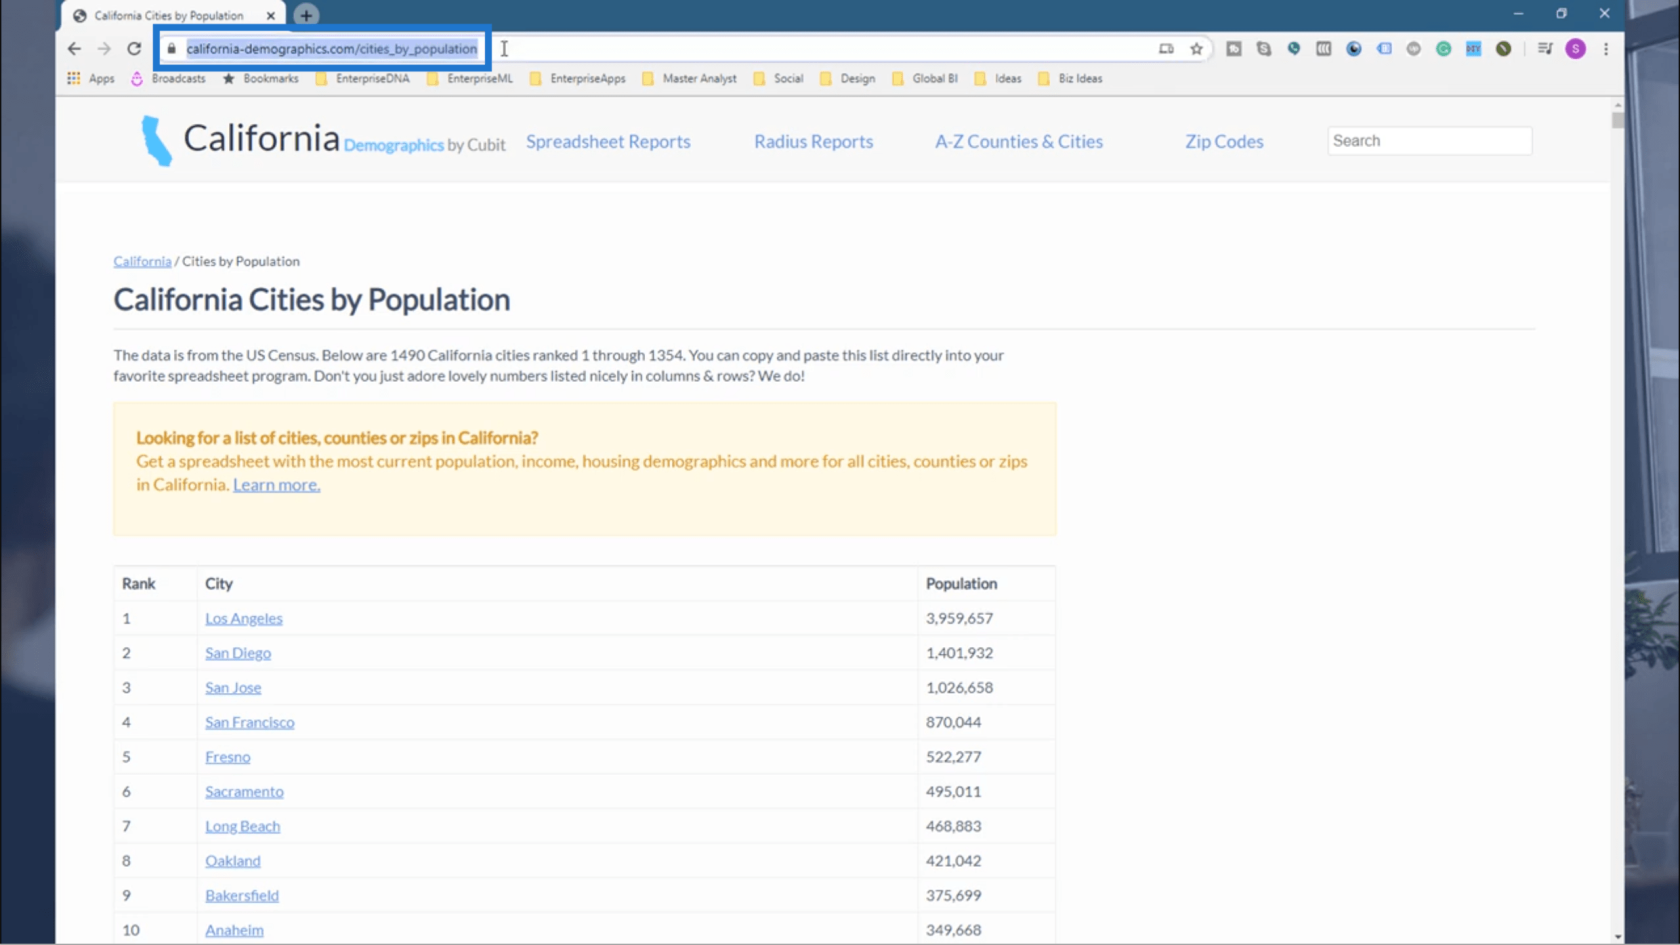Open Spreadsheet Reports navigation item
The height and width of the screenshot is (945, 1680).
[608, 142]
